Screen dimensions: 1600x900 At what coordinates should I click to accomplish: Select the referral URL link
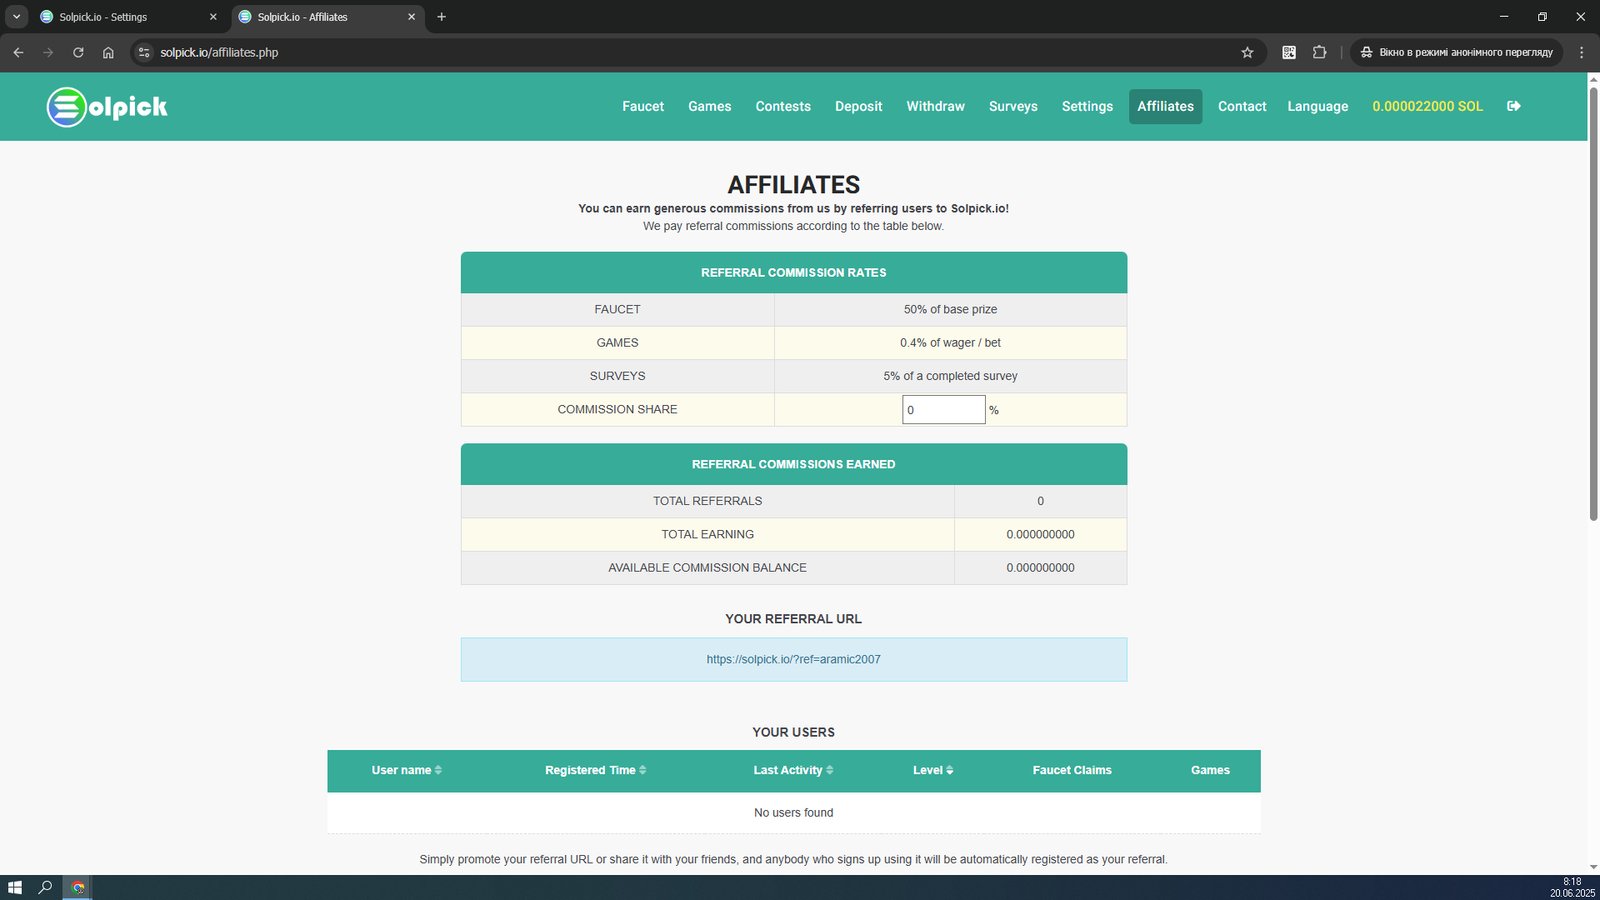tap(794, 660)
